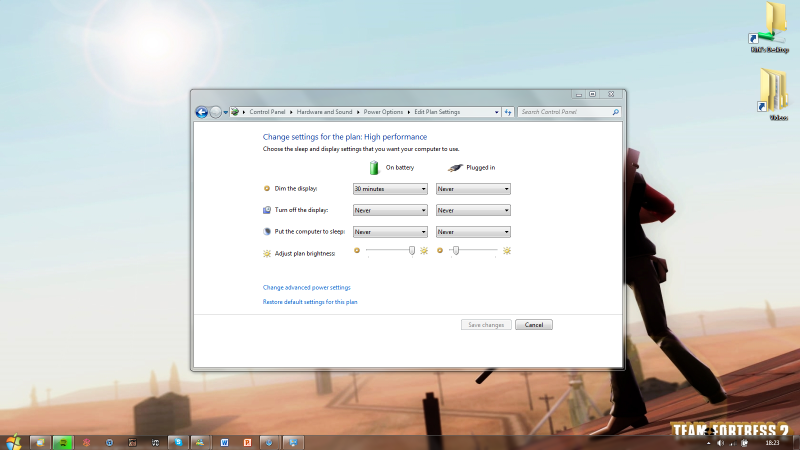Image resolution: width=800 pixels, height=450 pixels.
Task: Go to Power Options breadcrumb
Action: [383, 112]
